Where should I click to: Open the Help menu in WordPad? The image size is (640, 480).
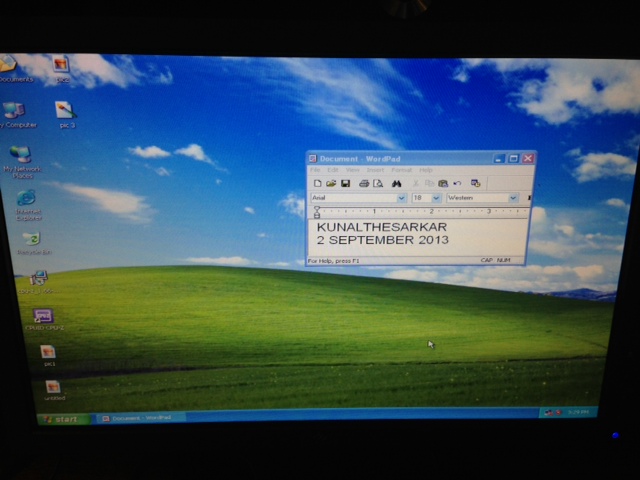click(x=426, y=170)
